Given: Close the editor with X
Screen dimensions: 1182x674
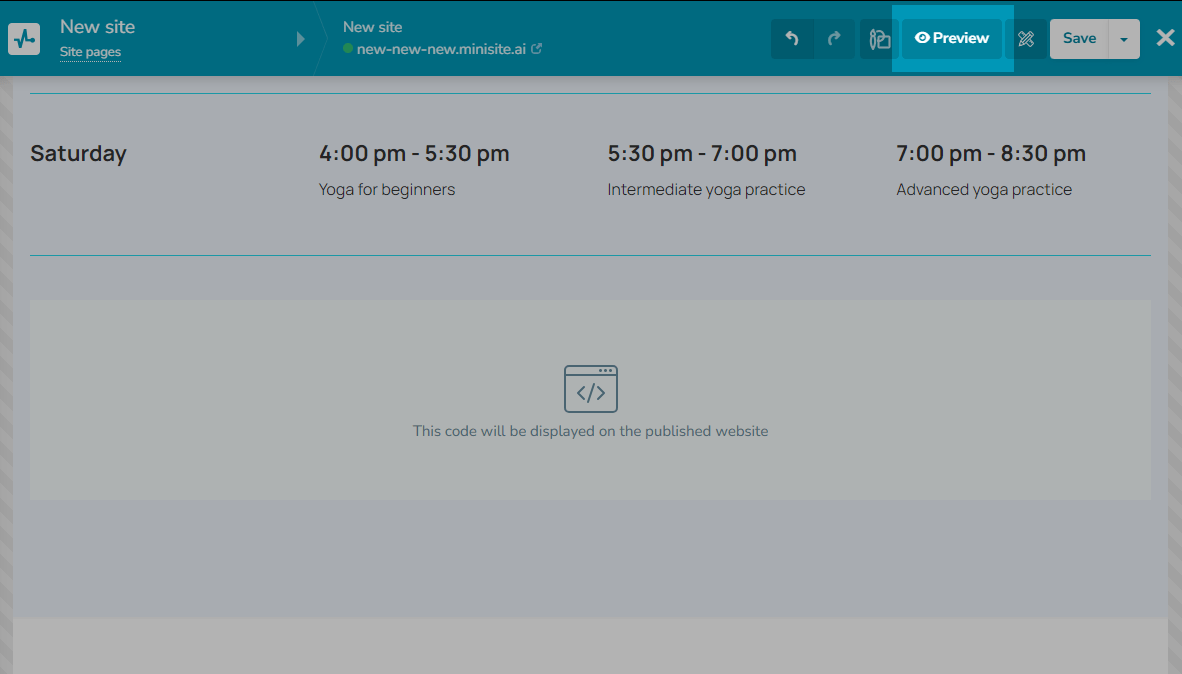Looking at the screenshot, I should (x=1165, y=38).
